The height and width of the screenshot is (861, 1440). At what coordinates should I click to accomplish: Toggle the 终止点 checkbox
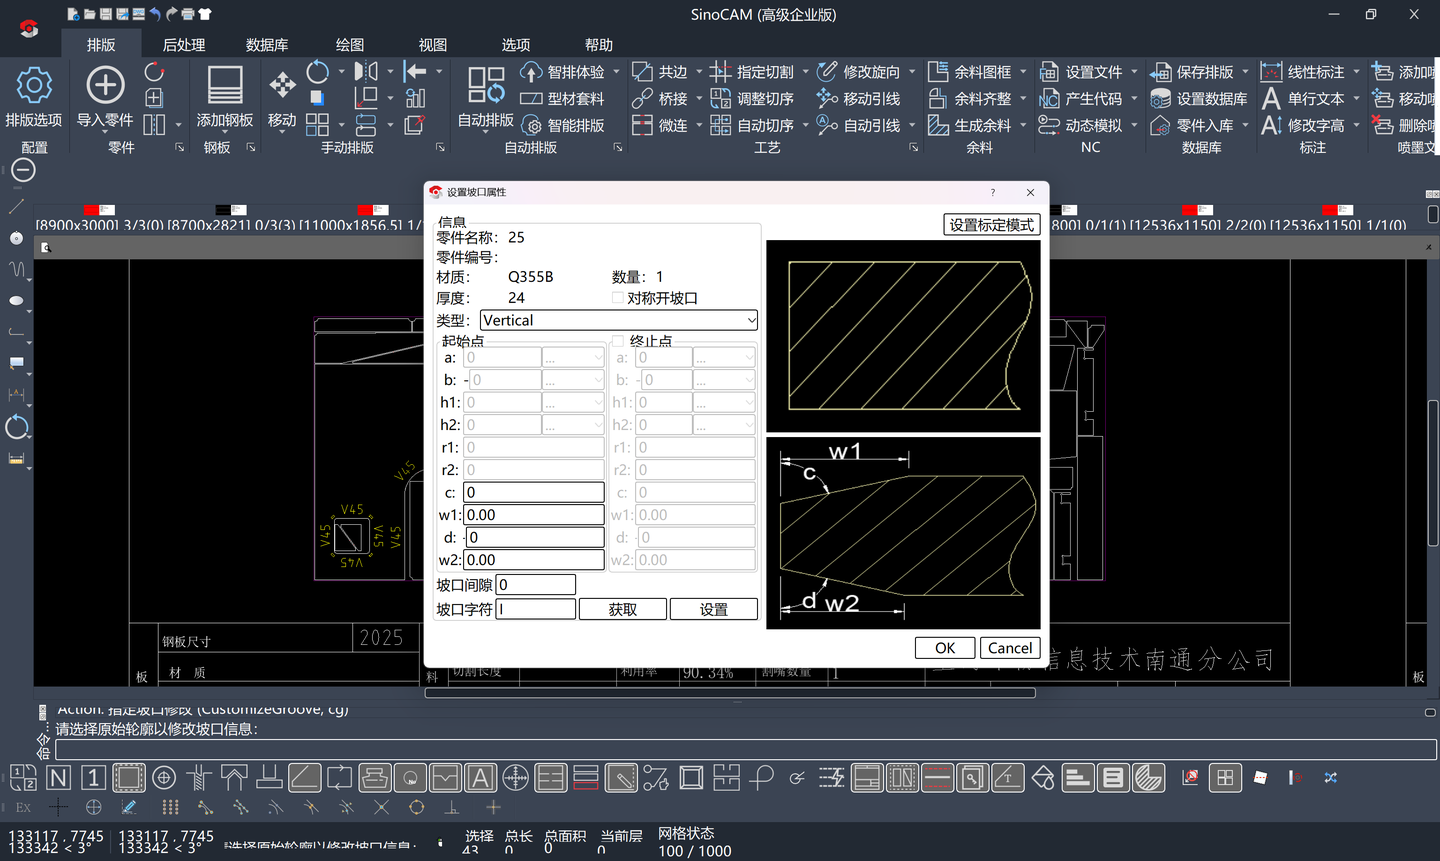click(x=618, y=341)
